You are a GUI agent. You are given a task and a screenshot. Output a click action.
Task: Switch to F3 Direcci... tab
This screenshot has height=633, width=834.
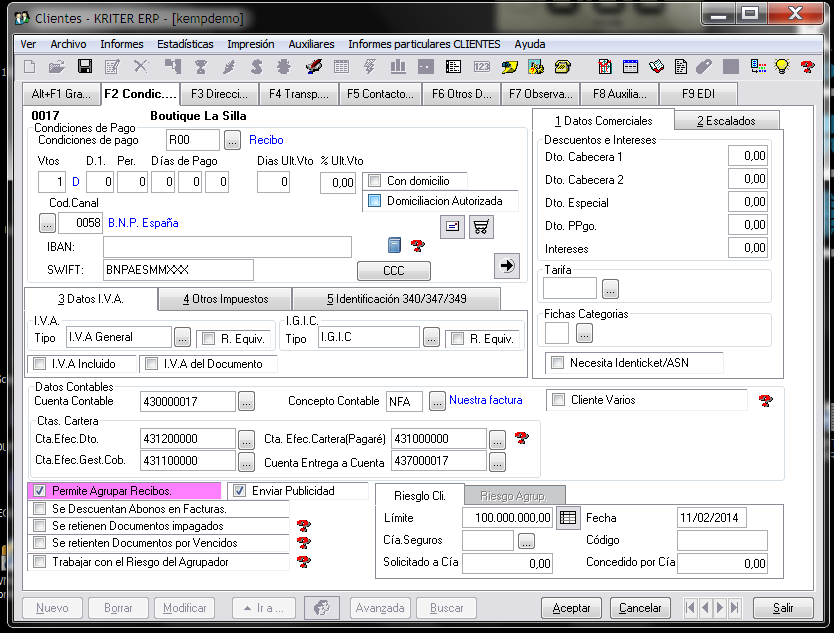(219, 94)
